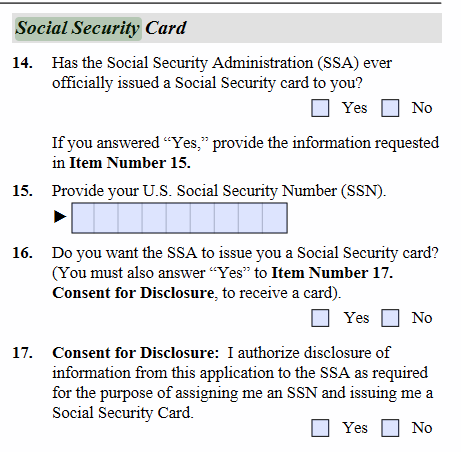Click the second digit cell of the SSN field

106,218
